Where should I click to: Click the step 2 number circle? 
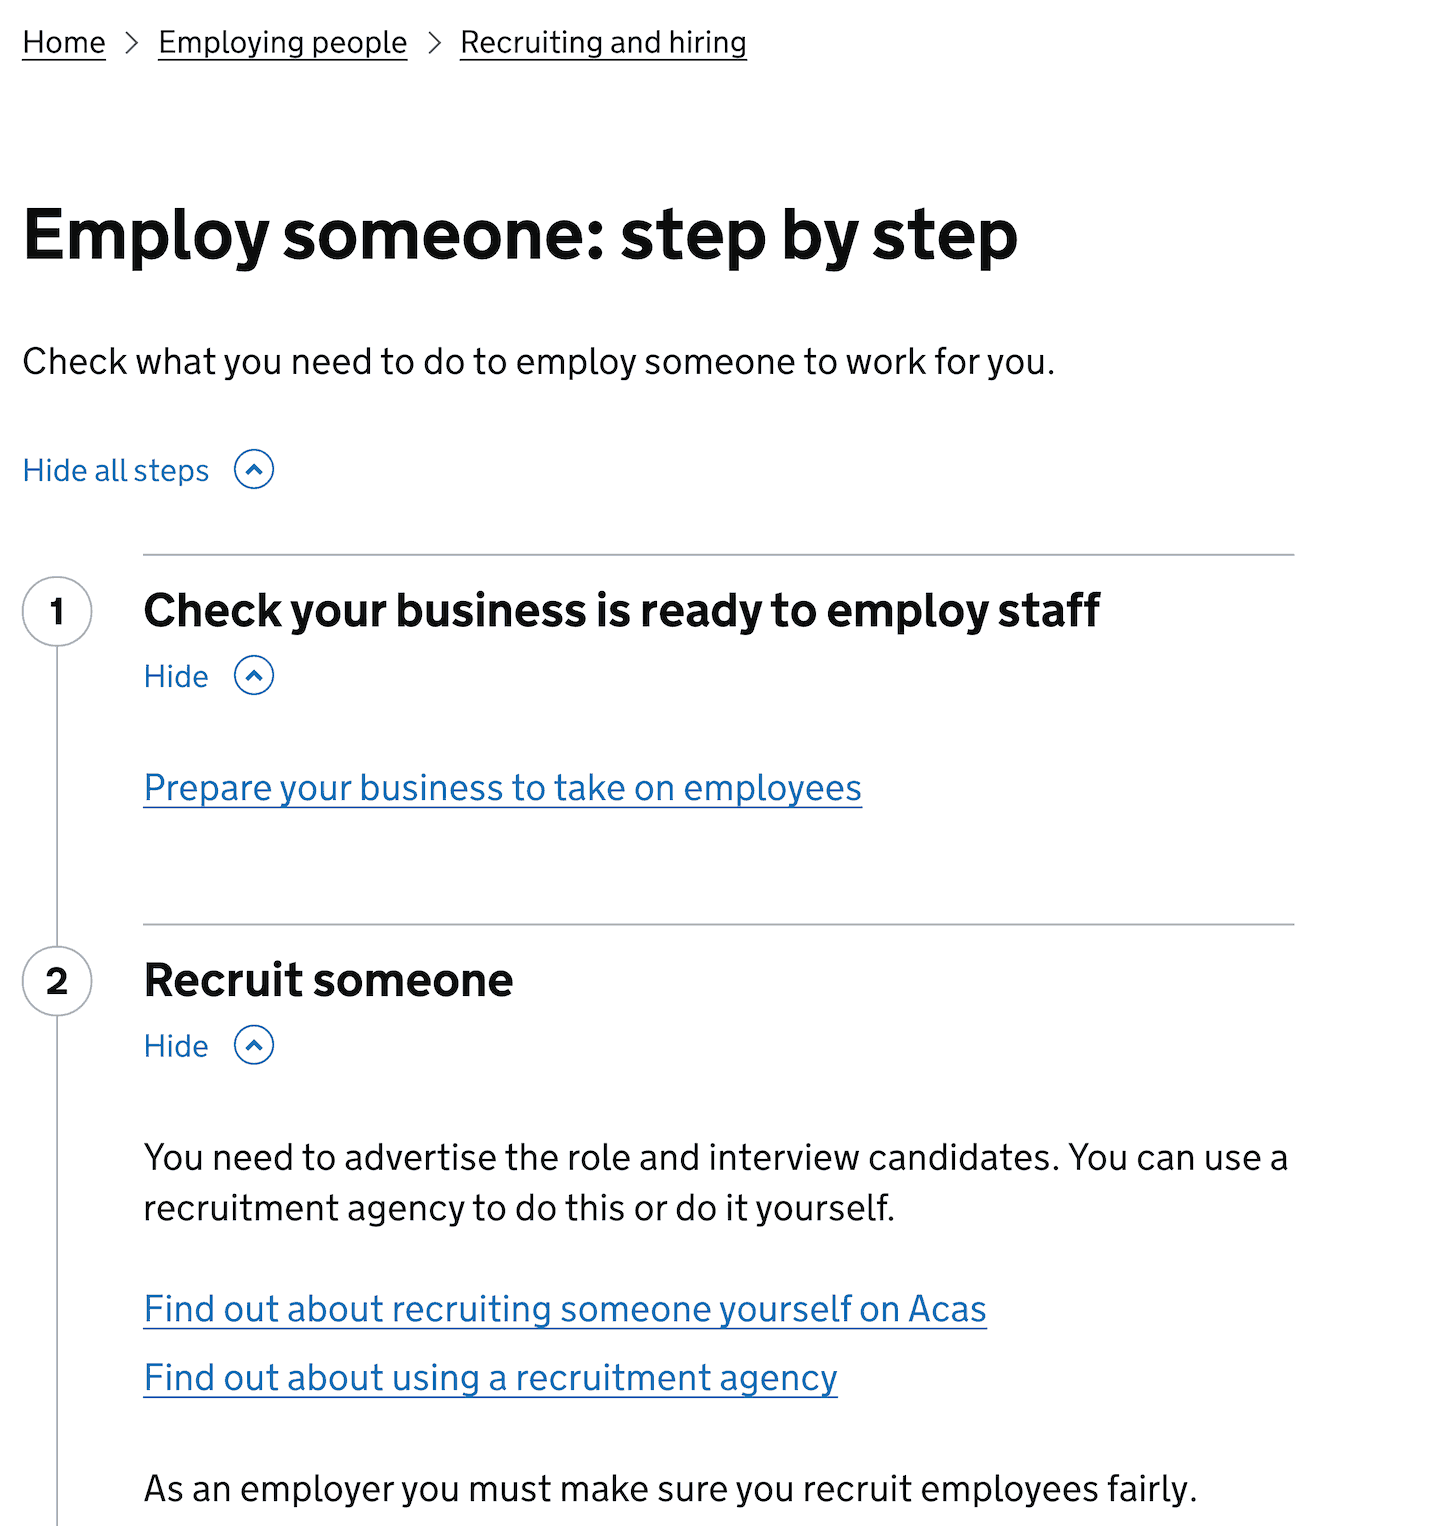pyautogui.click(x=57, y=981)
